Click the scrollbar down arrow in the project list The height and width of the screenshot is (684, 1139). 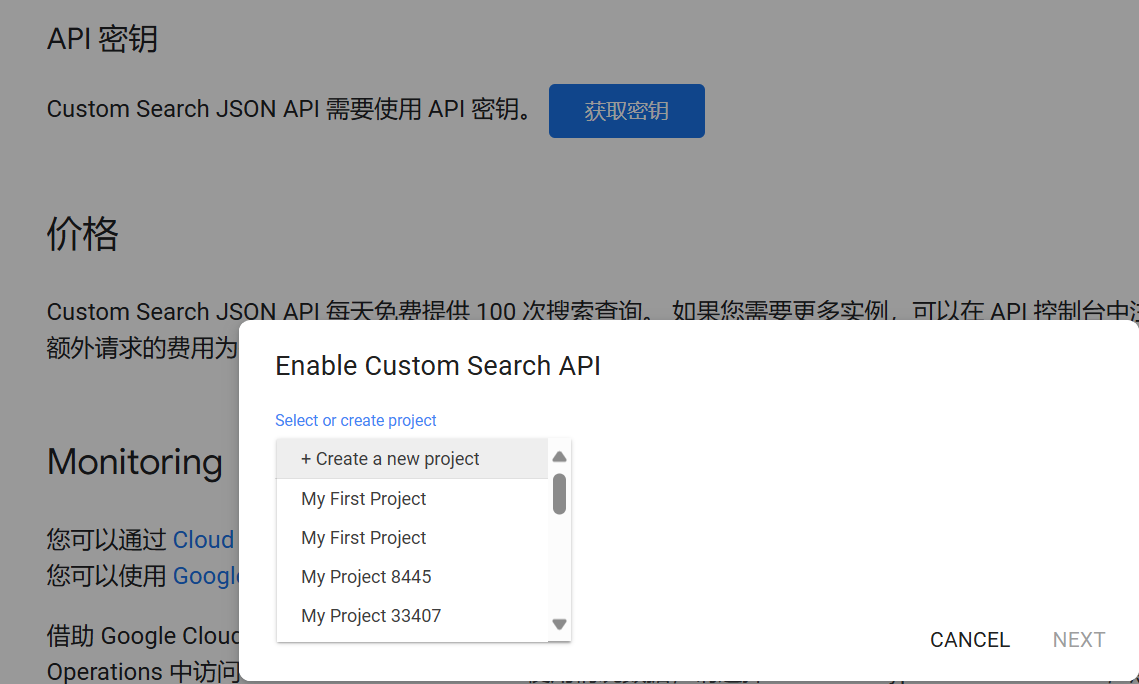tap(559, 623)
